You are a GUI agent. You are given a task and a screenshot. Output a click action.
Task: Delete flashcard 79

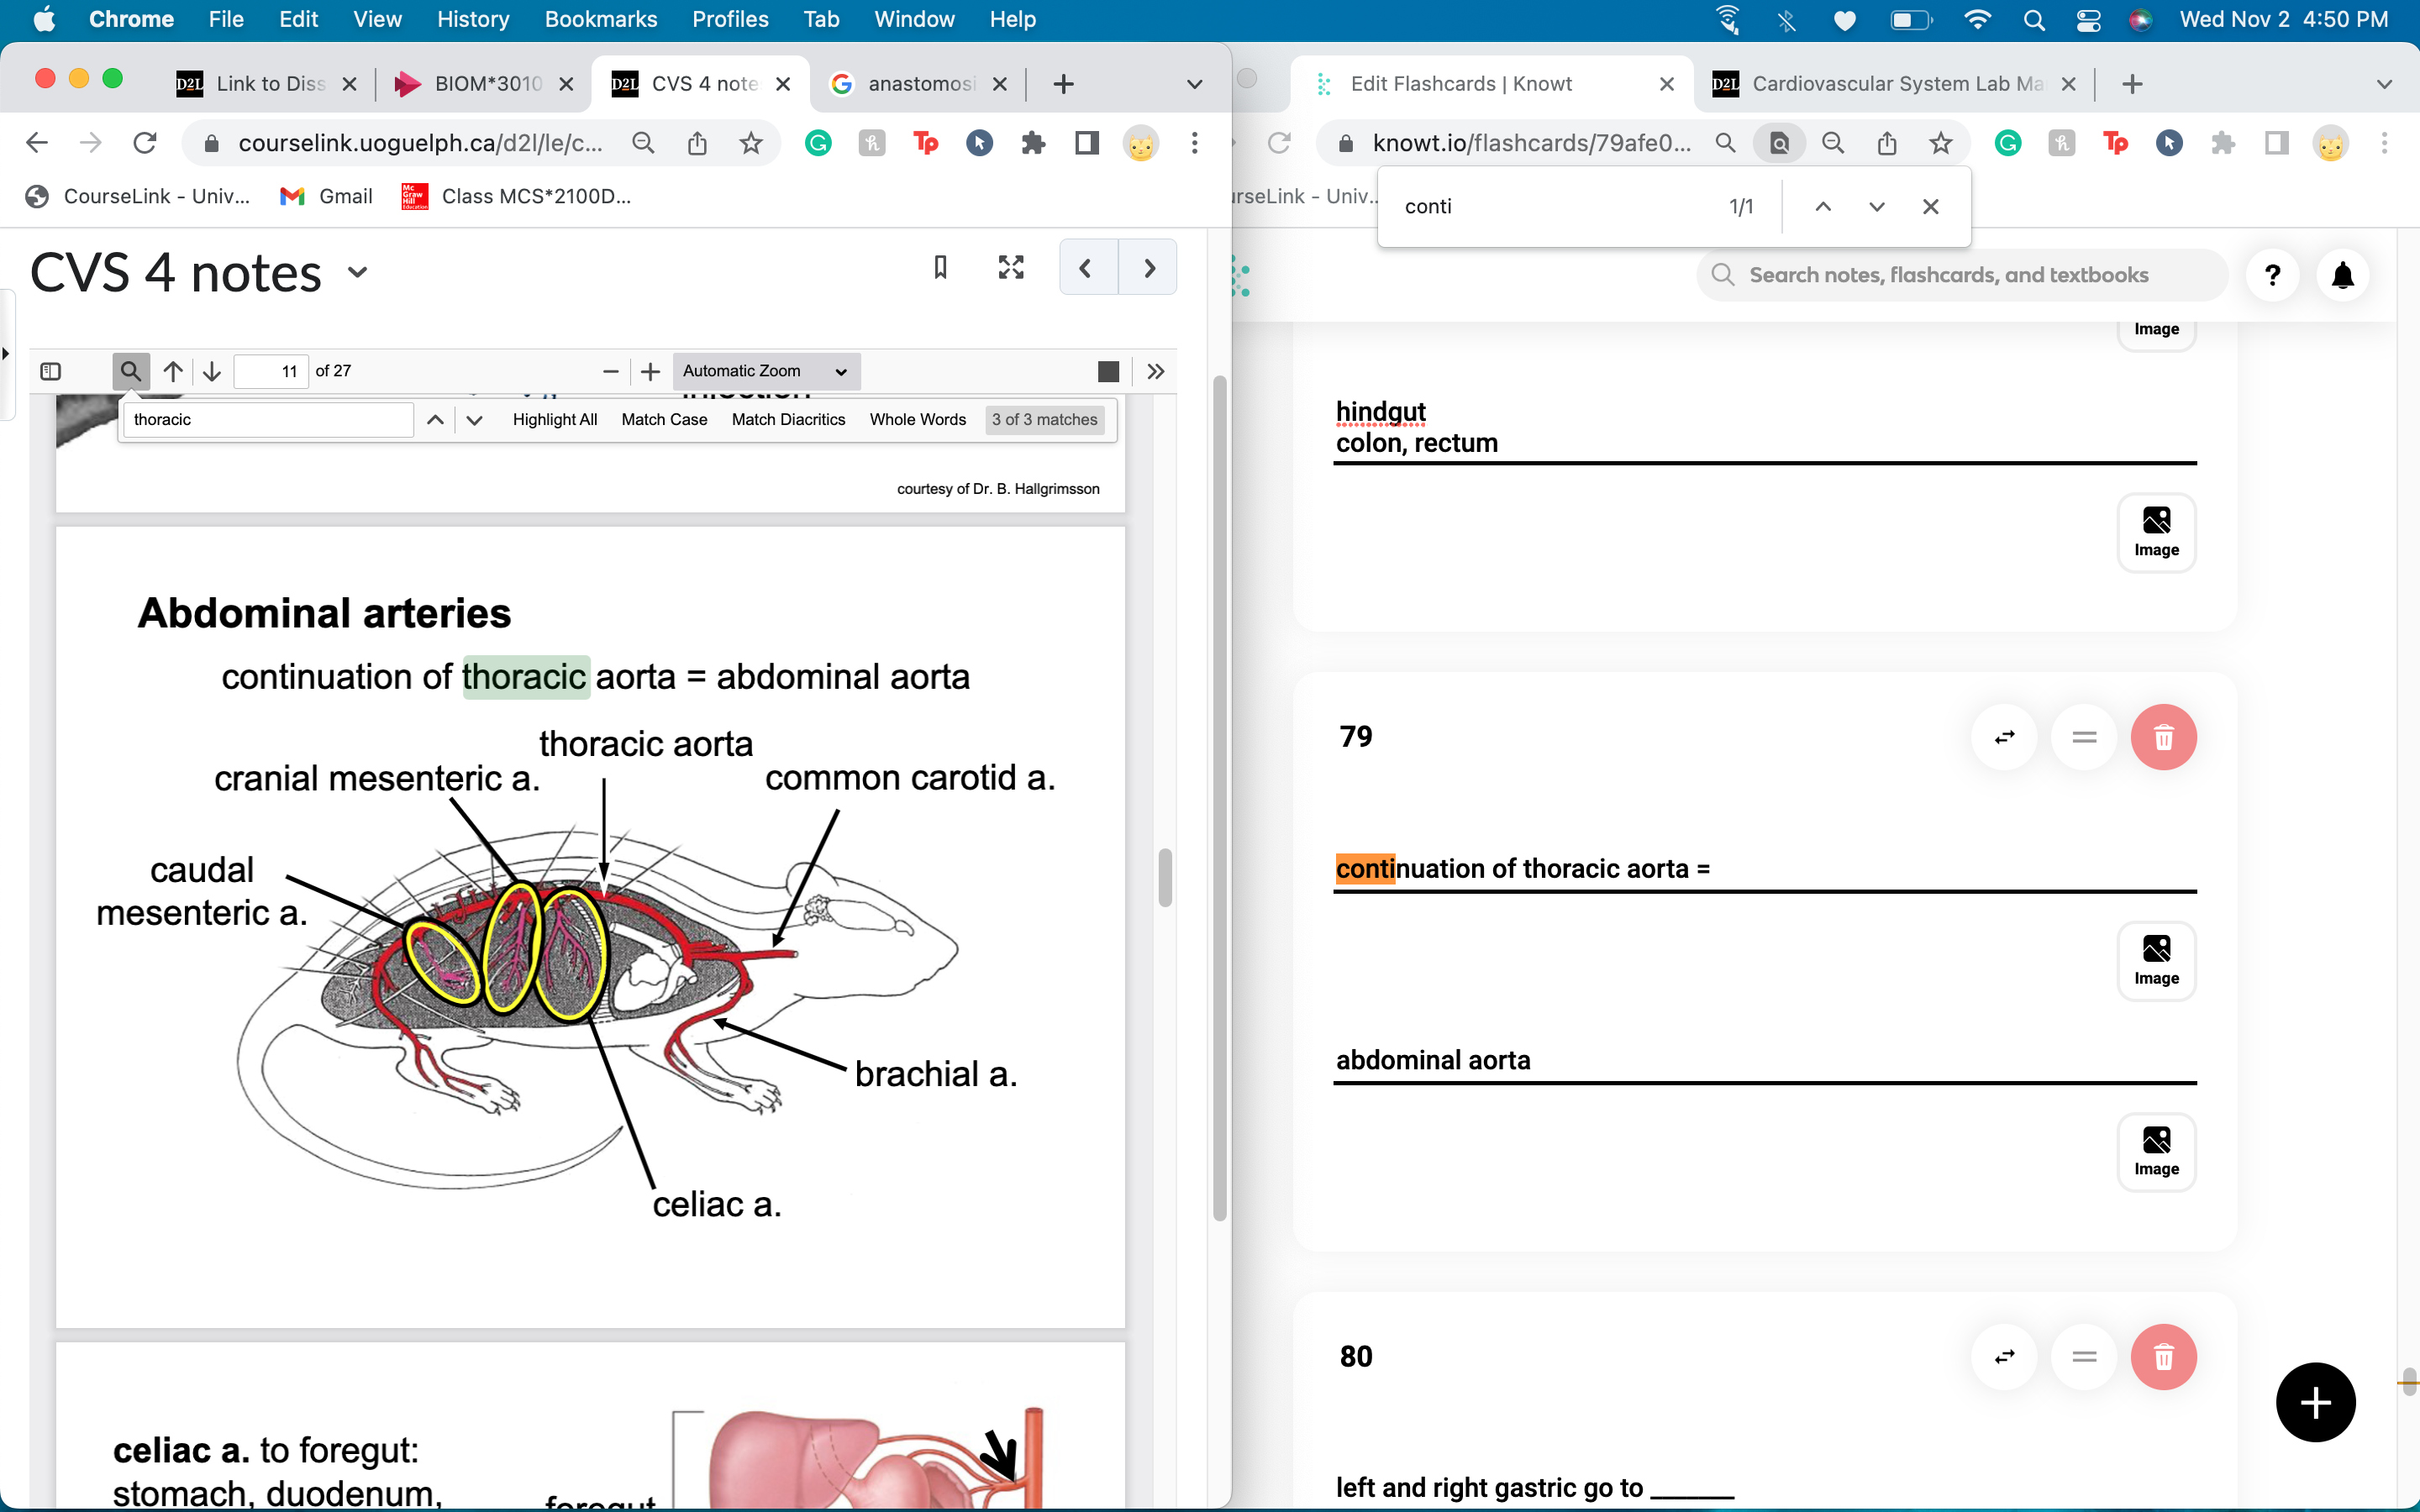pyautogui.click(x=2164, y=737)
